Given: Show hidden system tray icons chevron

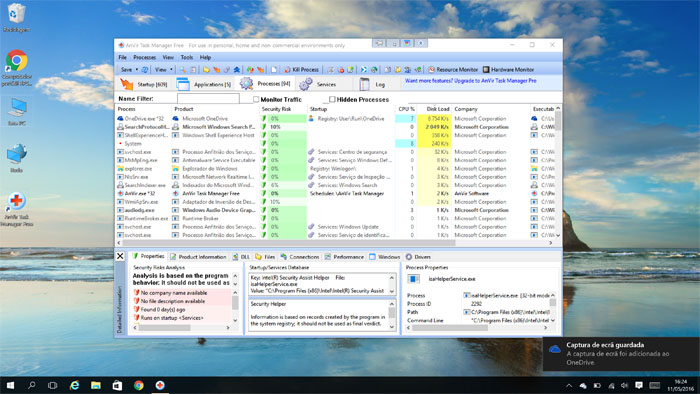Looking at the screenshot, I should (x=569, y=386).
